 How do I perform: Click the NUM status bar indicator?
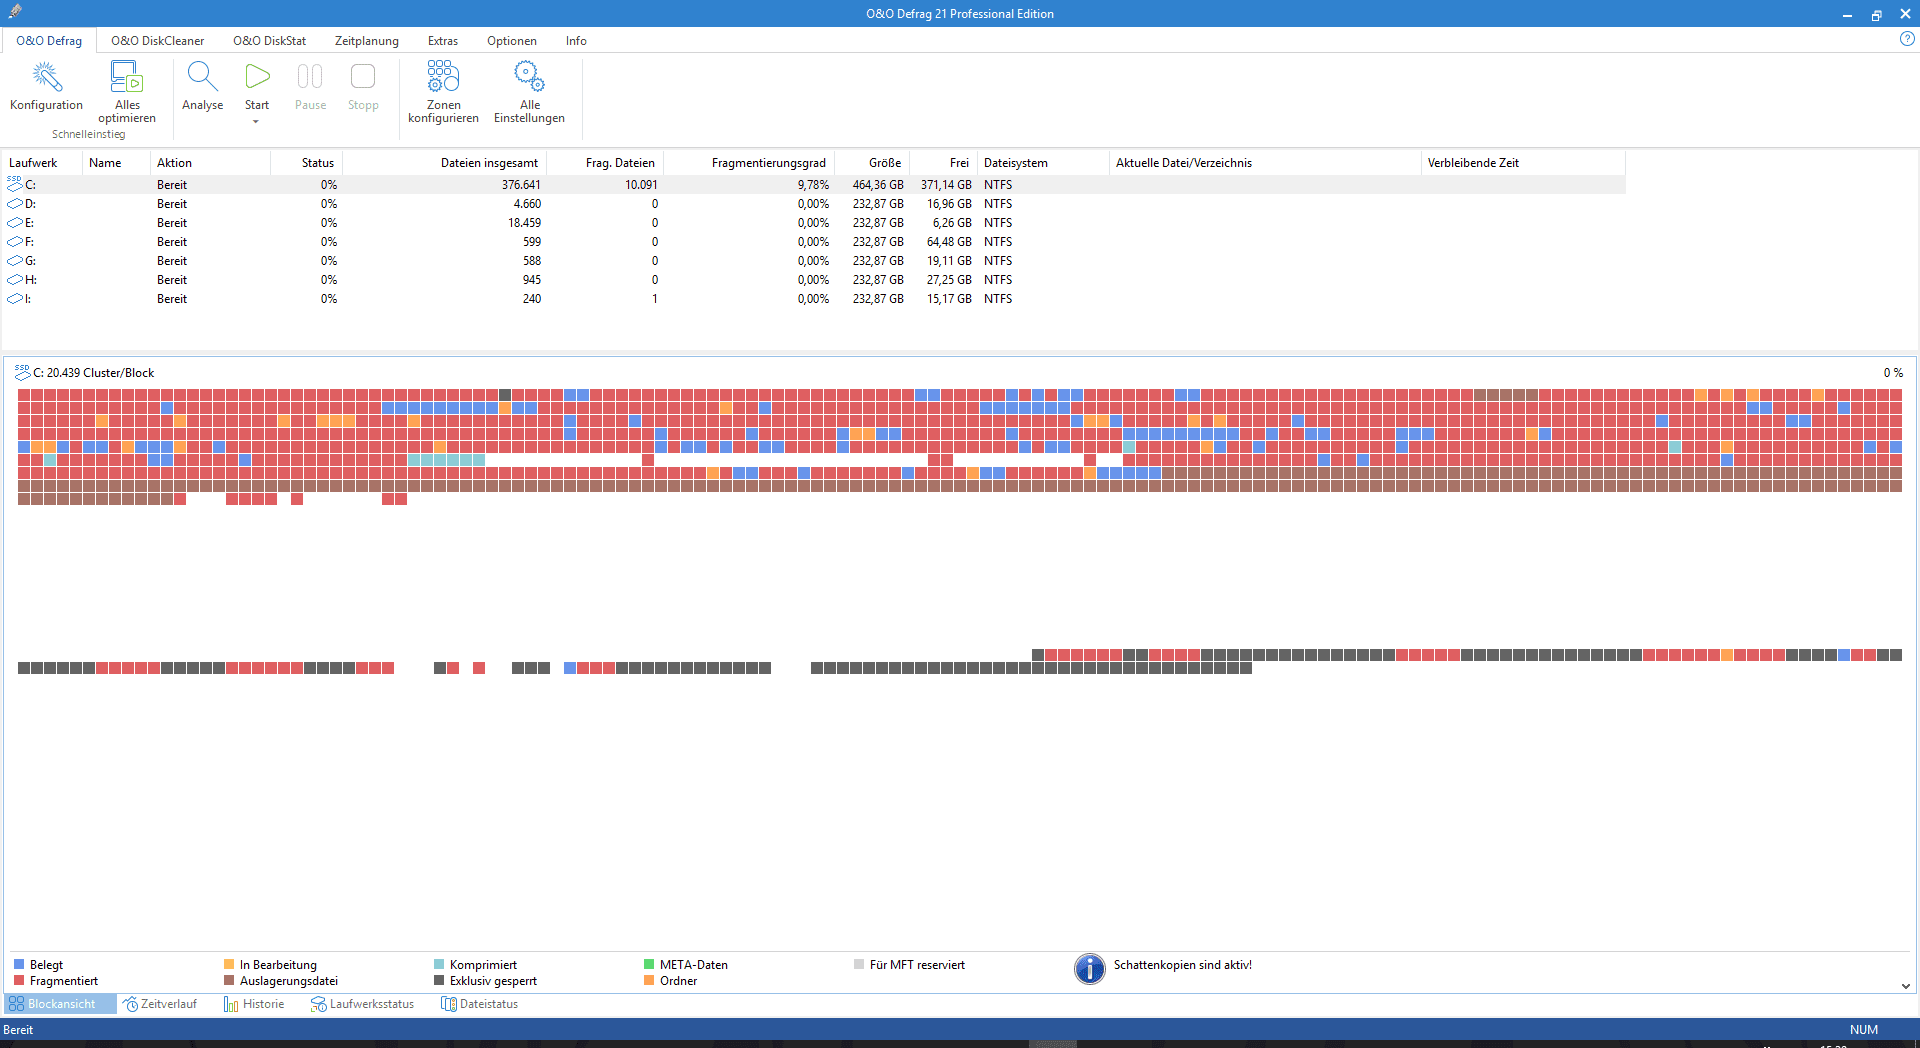click(1864, 1030)
